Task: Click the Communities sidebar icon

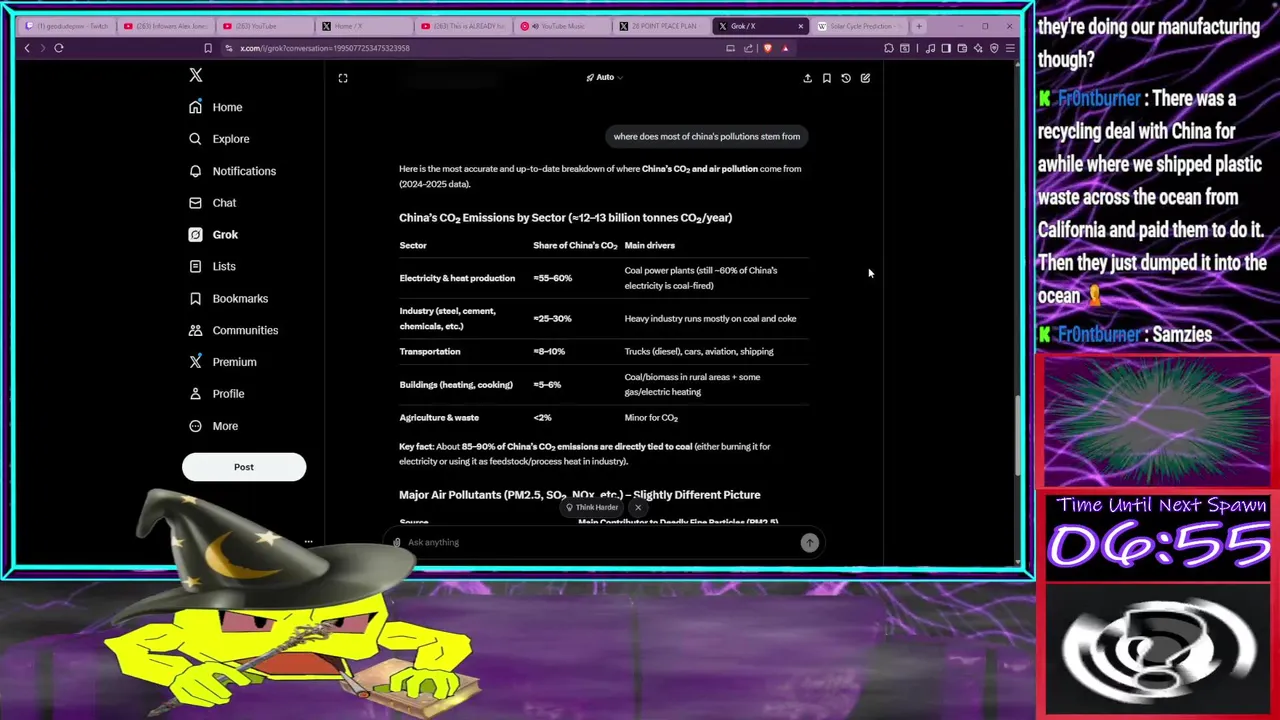Action: 195,330
